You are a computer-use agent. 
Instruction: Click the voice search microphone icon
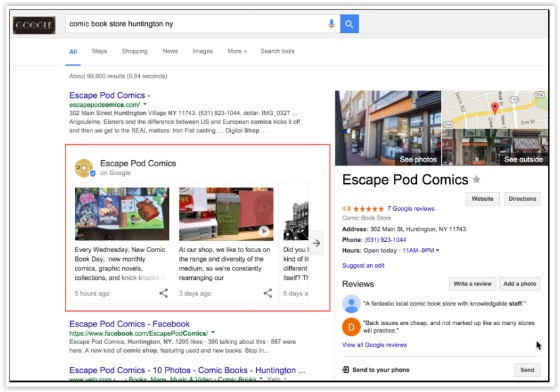tap(331, 24)
